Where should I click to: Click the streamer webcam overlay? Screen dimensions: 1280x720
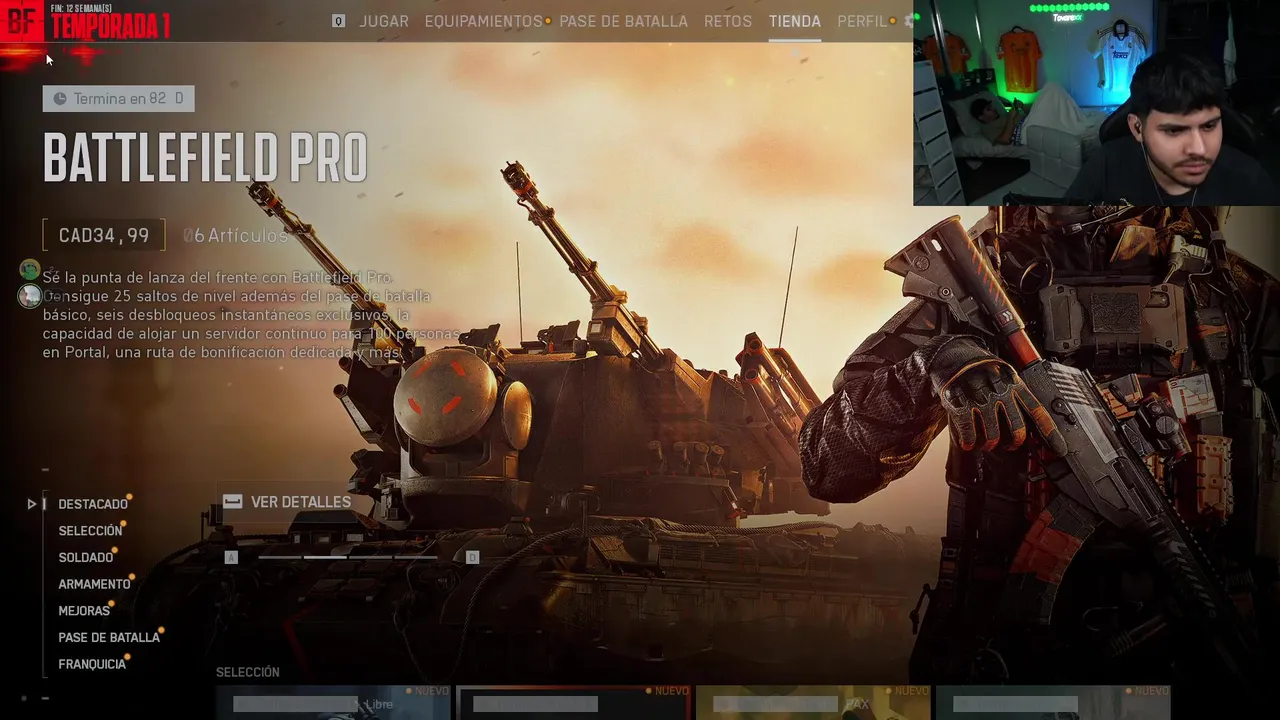1096,103
